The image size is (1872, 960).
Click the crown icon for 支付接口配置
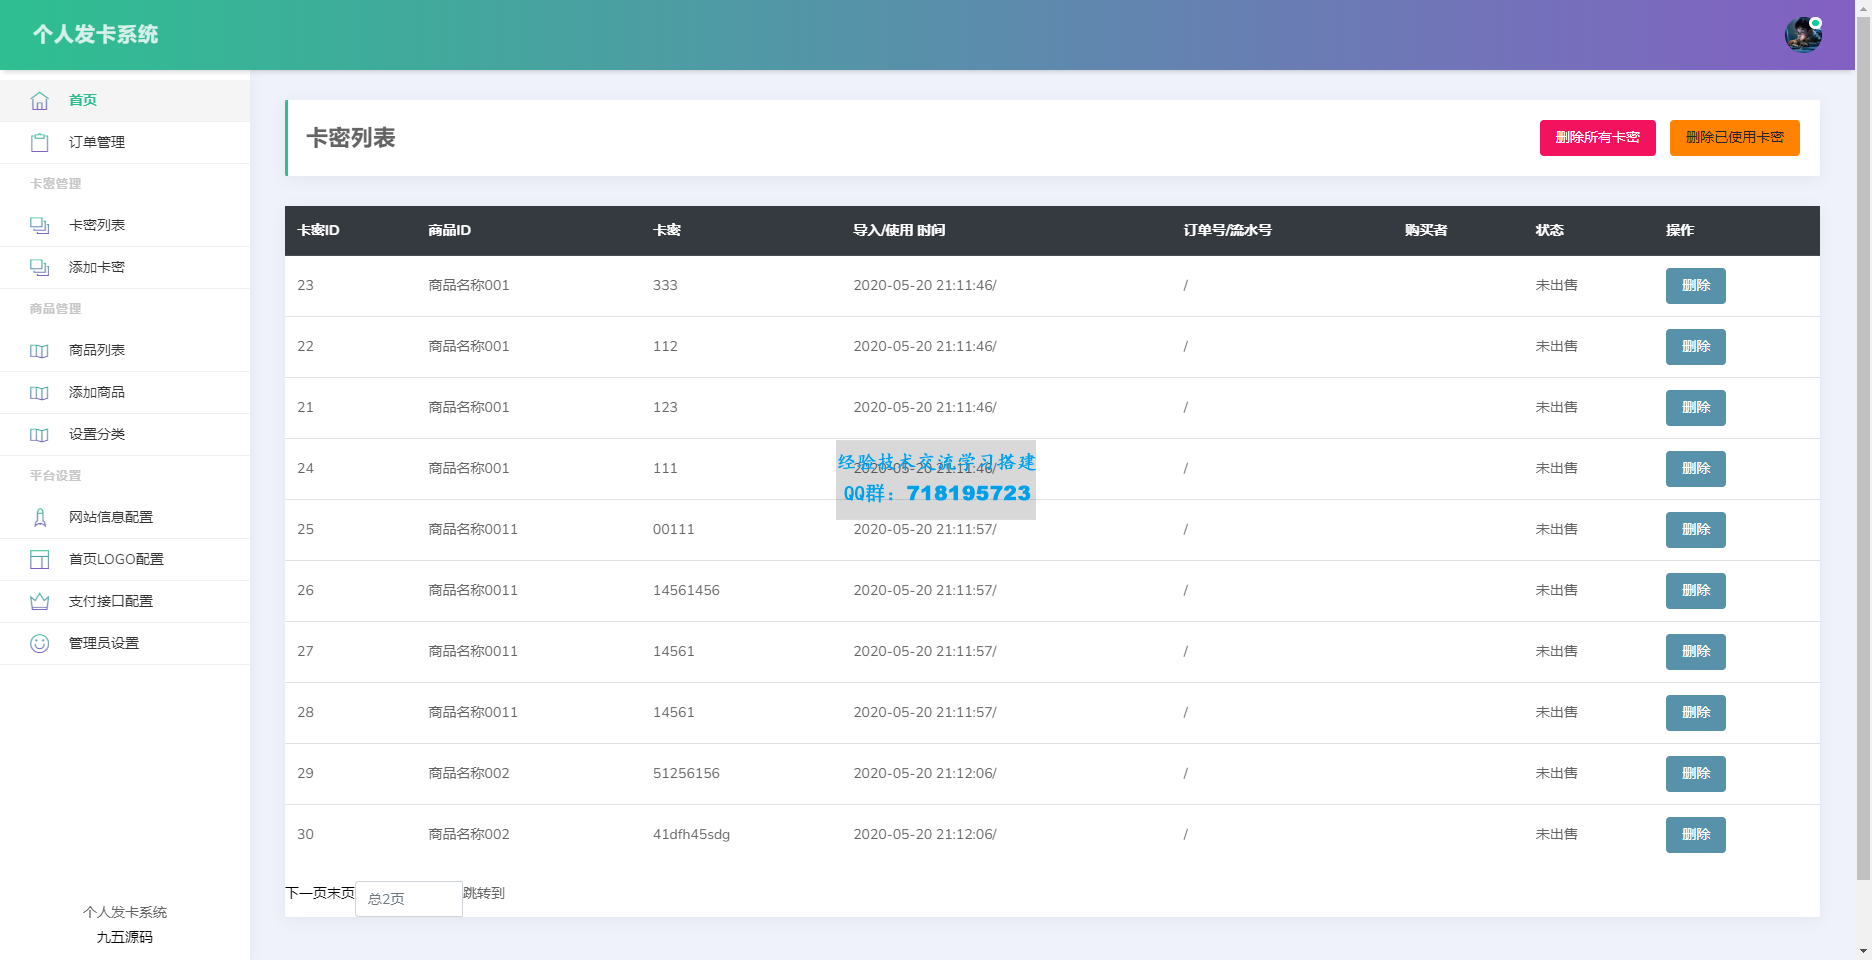coord(39,602)
